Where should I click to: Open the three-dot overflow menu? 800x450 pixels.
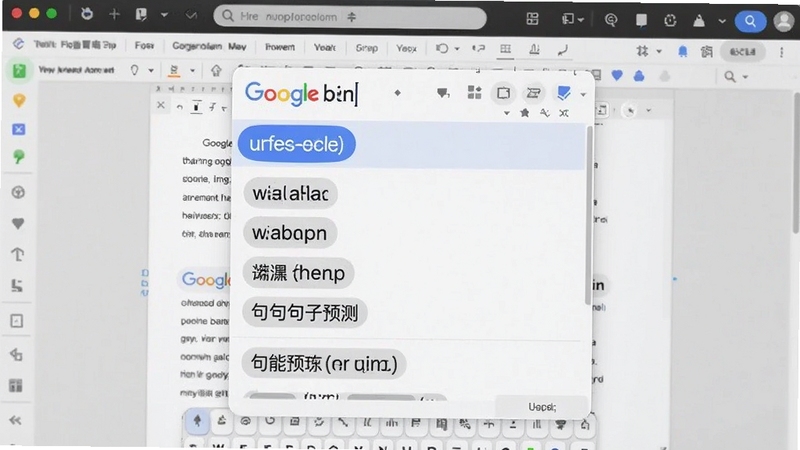click(781, 52)
